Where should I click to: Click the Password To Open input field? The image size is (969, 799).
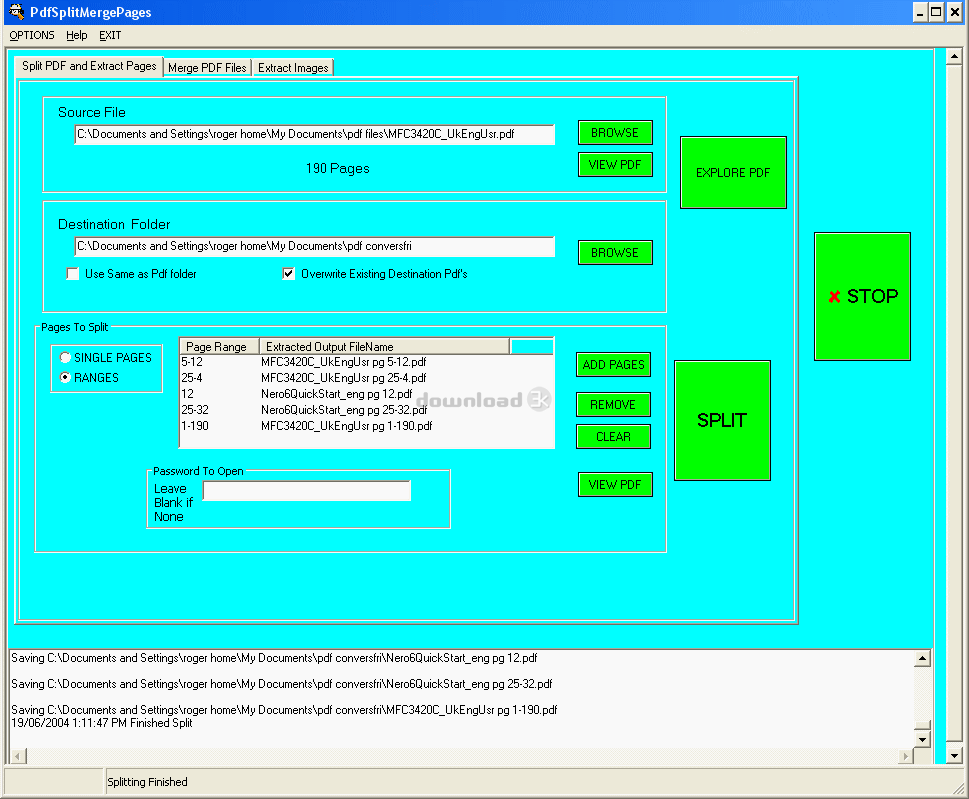307,491
